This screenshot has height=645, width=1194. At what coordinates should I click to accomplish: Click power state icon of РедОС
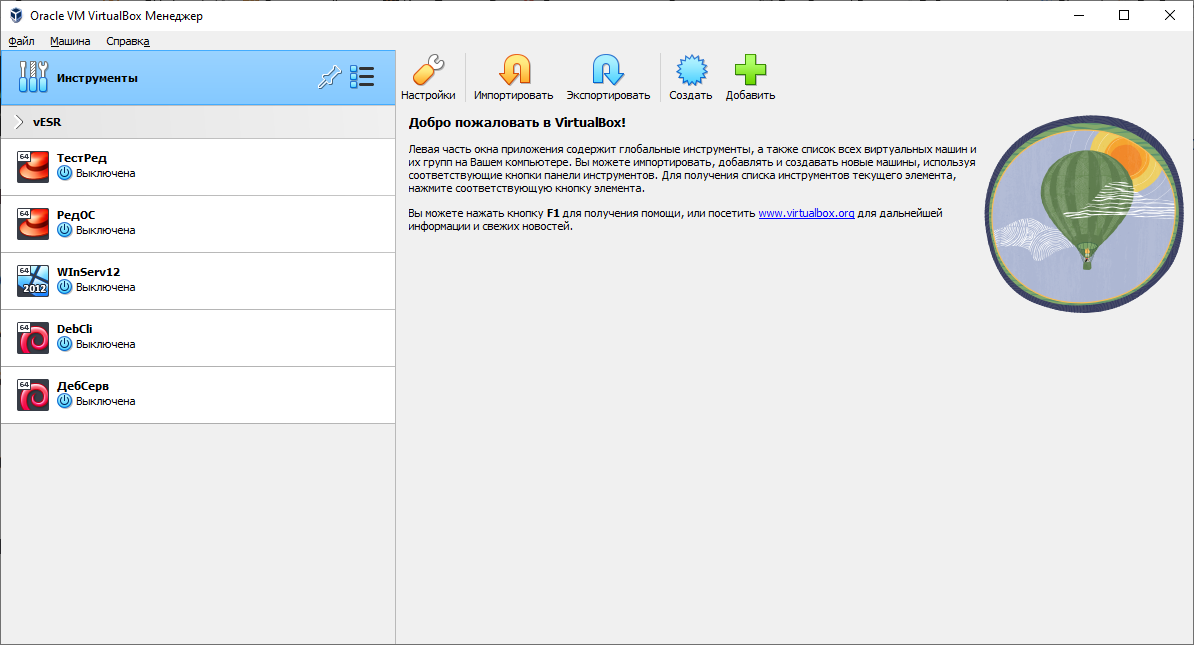[x=65, y=230]
